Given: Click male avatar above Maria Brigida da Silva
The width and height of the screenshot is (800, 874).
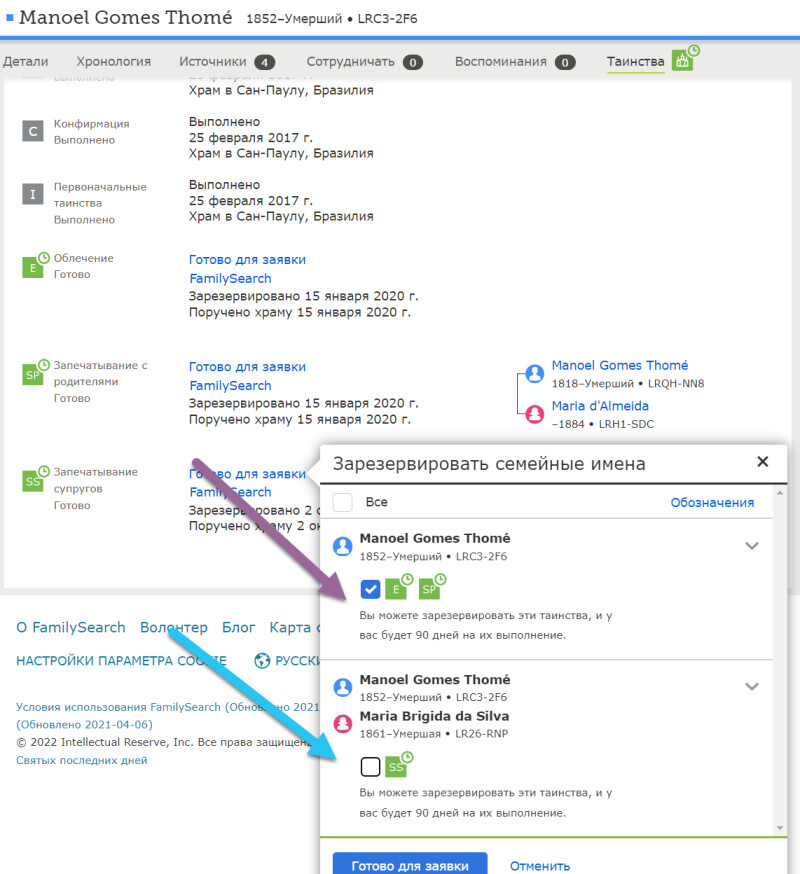Looking at the screenshot, I should click(343, 687).
